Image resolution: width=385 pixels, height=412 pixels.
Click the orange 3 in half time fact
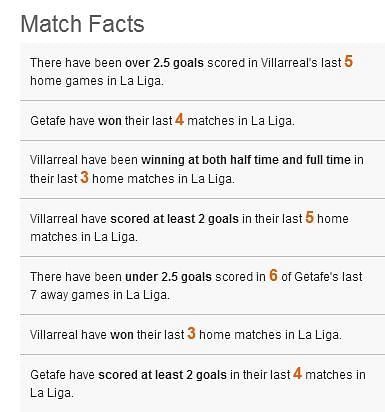[84, 177]
